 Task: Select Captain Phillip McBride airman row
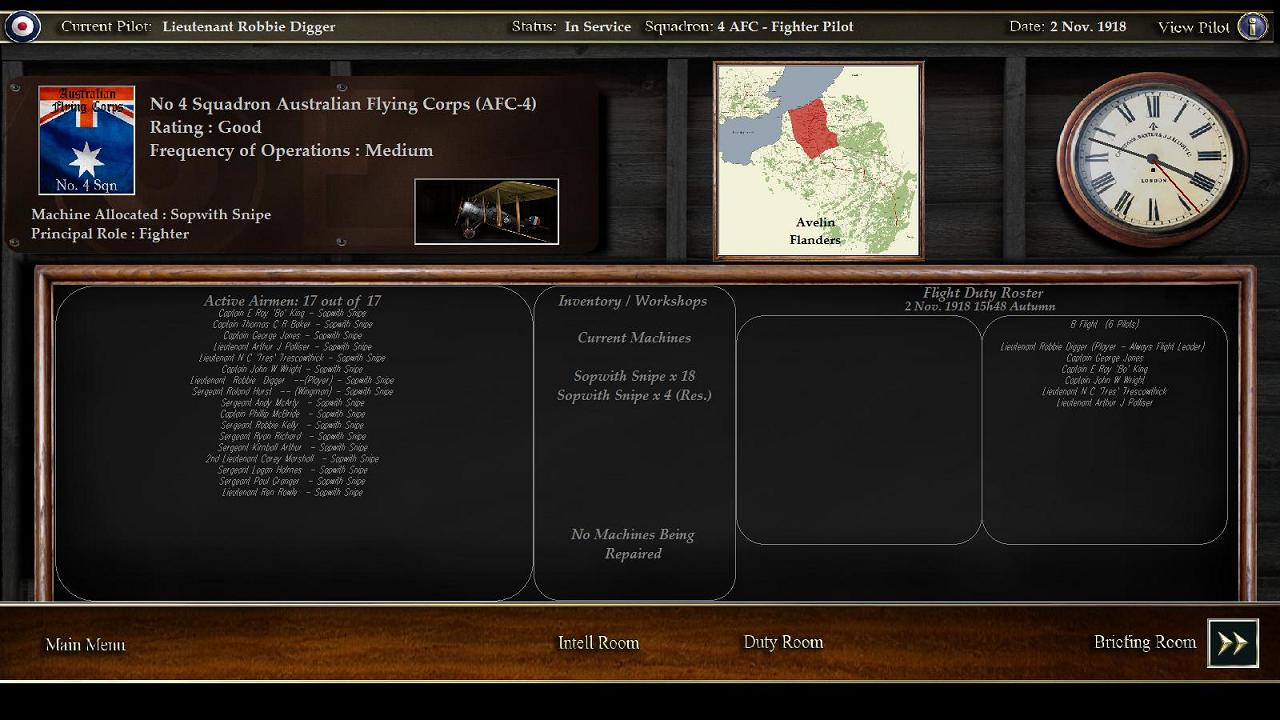pyautogui.click(x=292, y=414)
